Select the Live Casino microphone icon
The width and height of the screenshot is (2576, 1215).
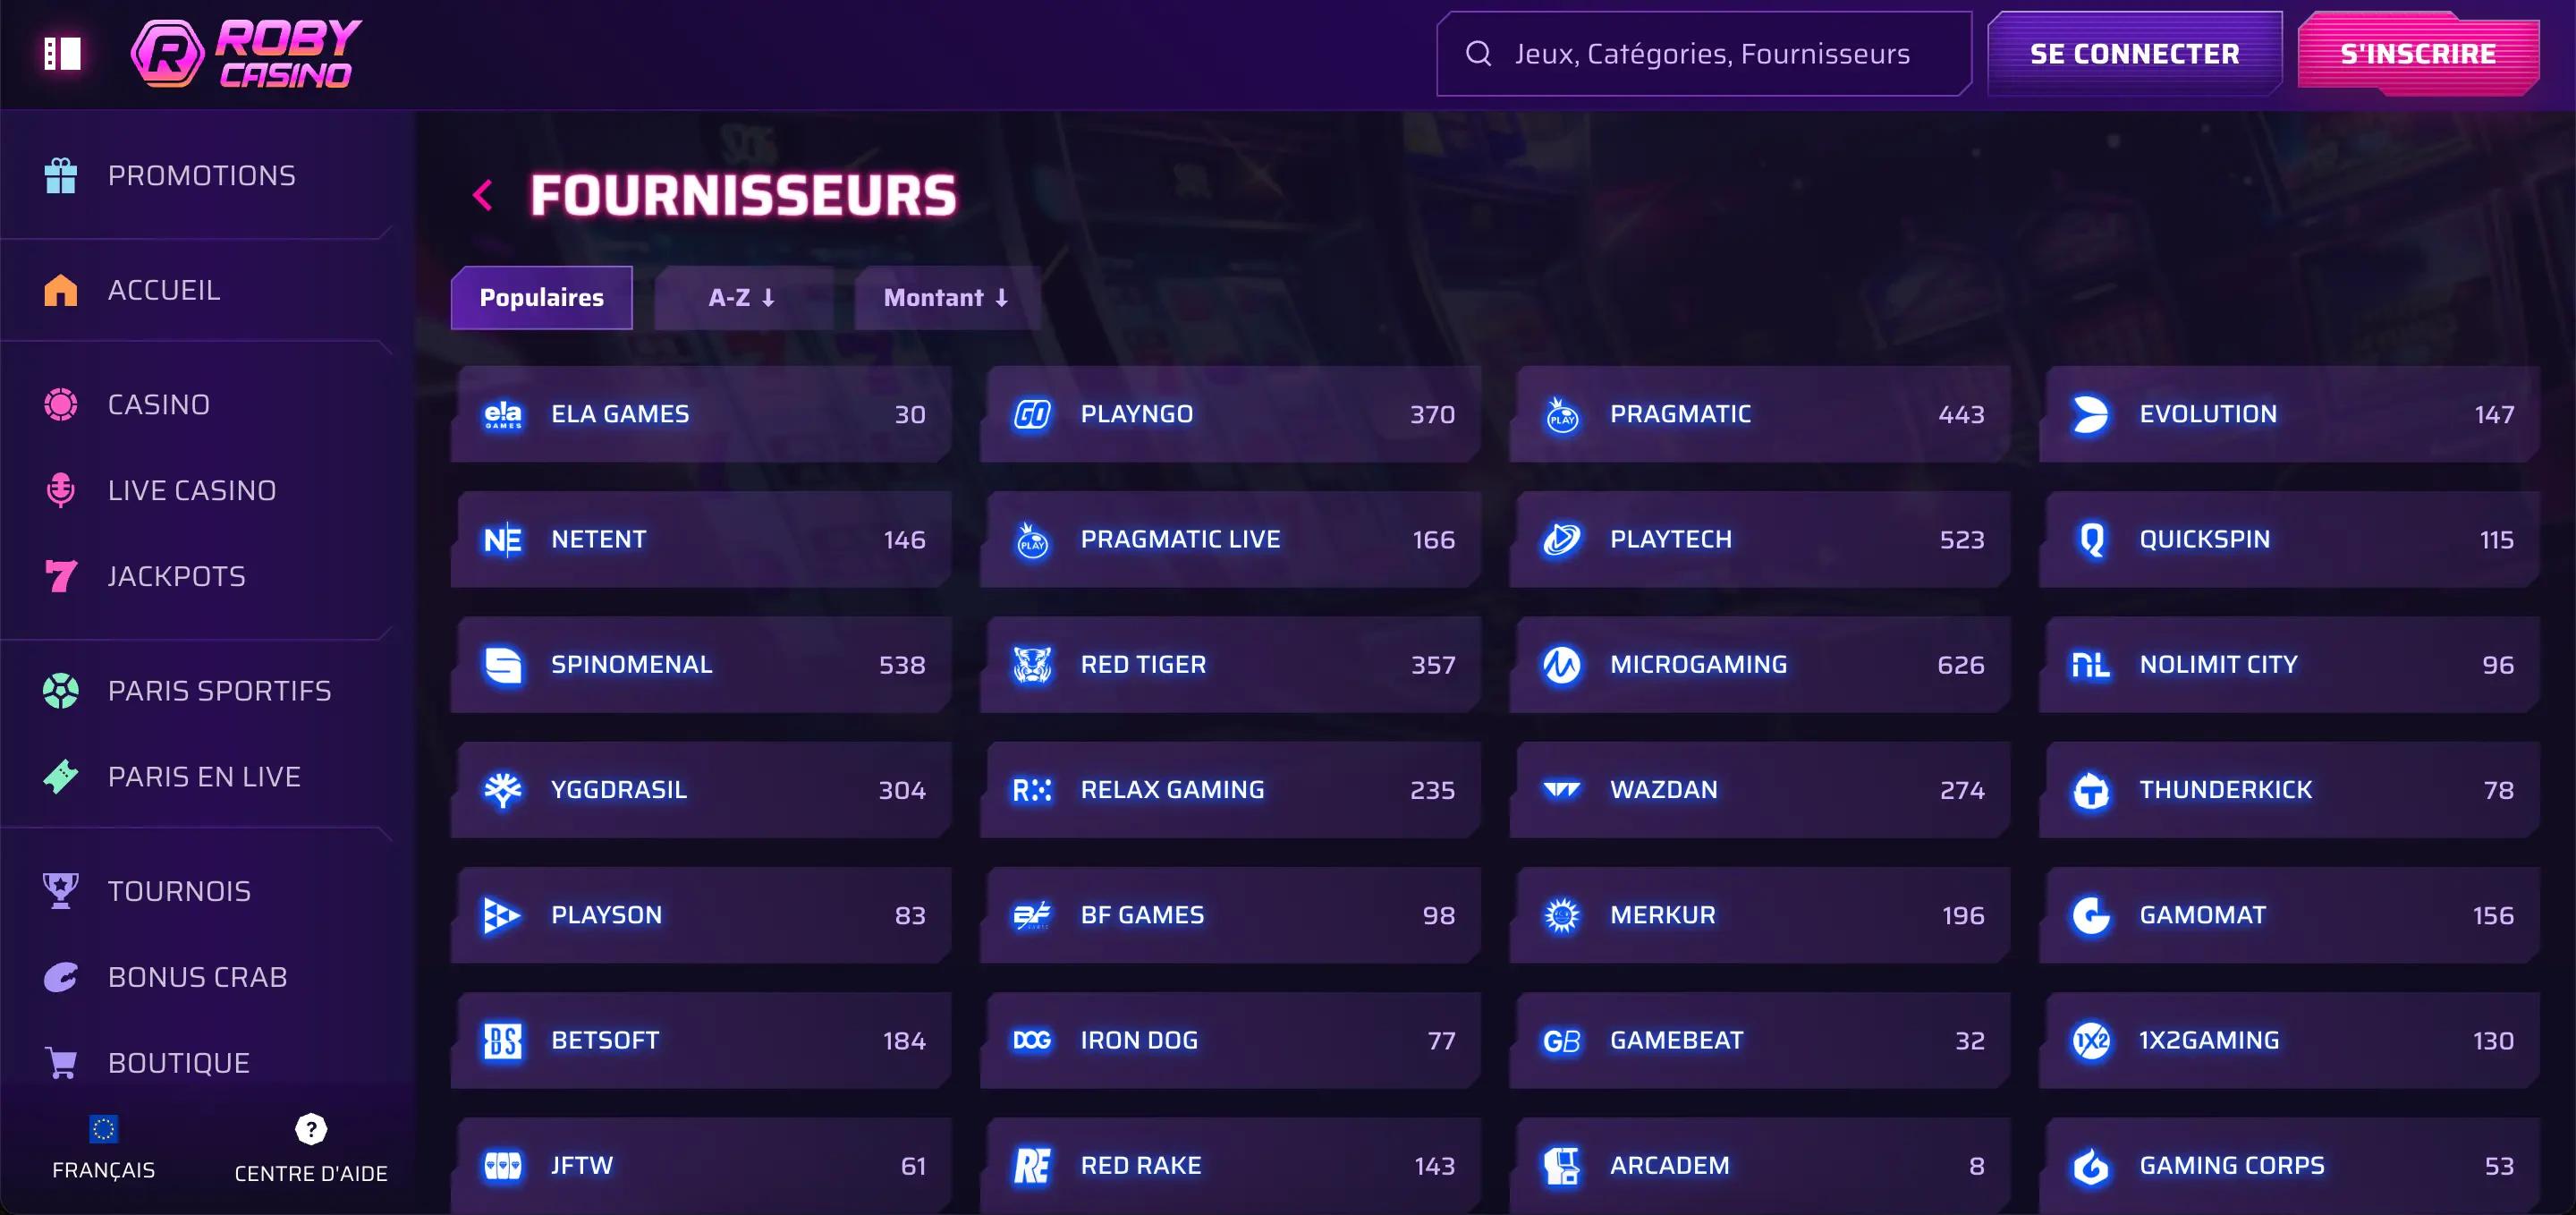[61, 490]
